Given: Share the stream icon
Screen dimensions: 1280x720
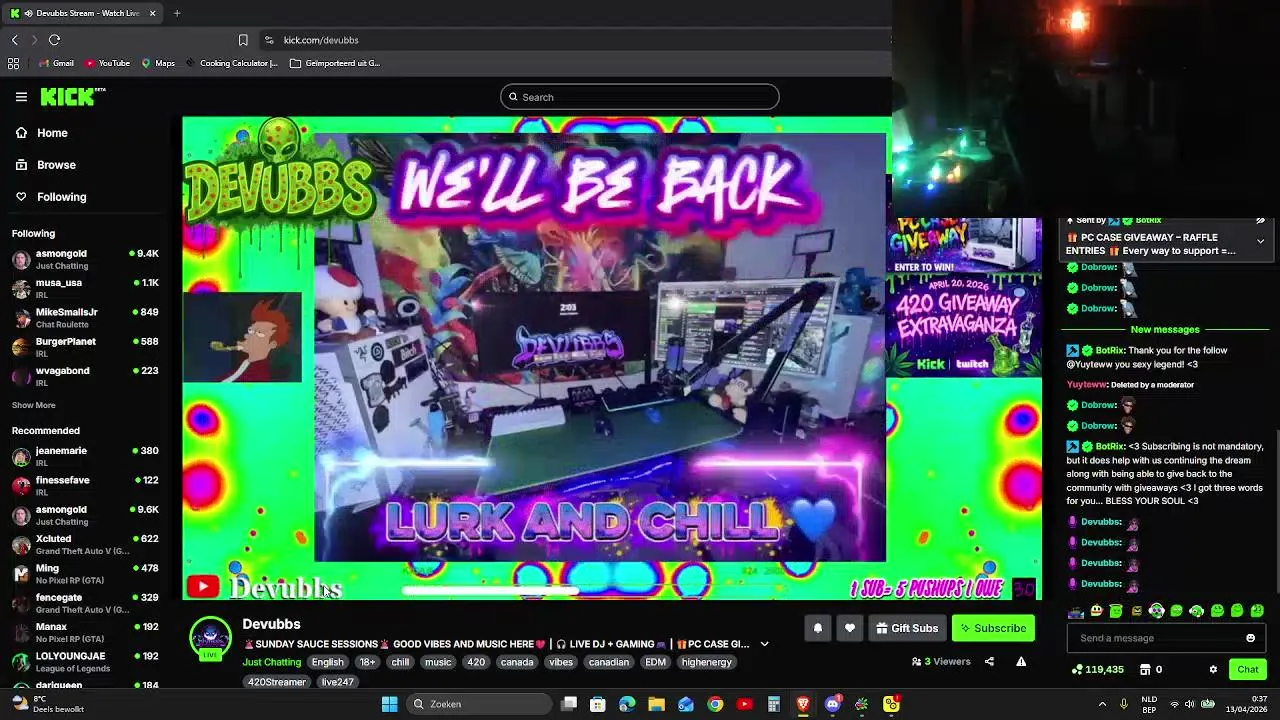Looking at the screenshot, I should pos(989,661).
